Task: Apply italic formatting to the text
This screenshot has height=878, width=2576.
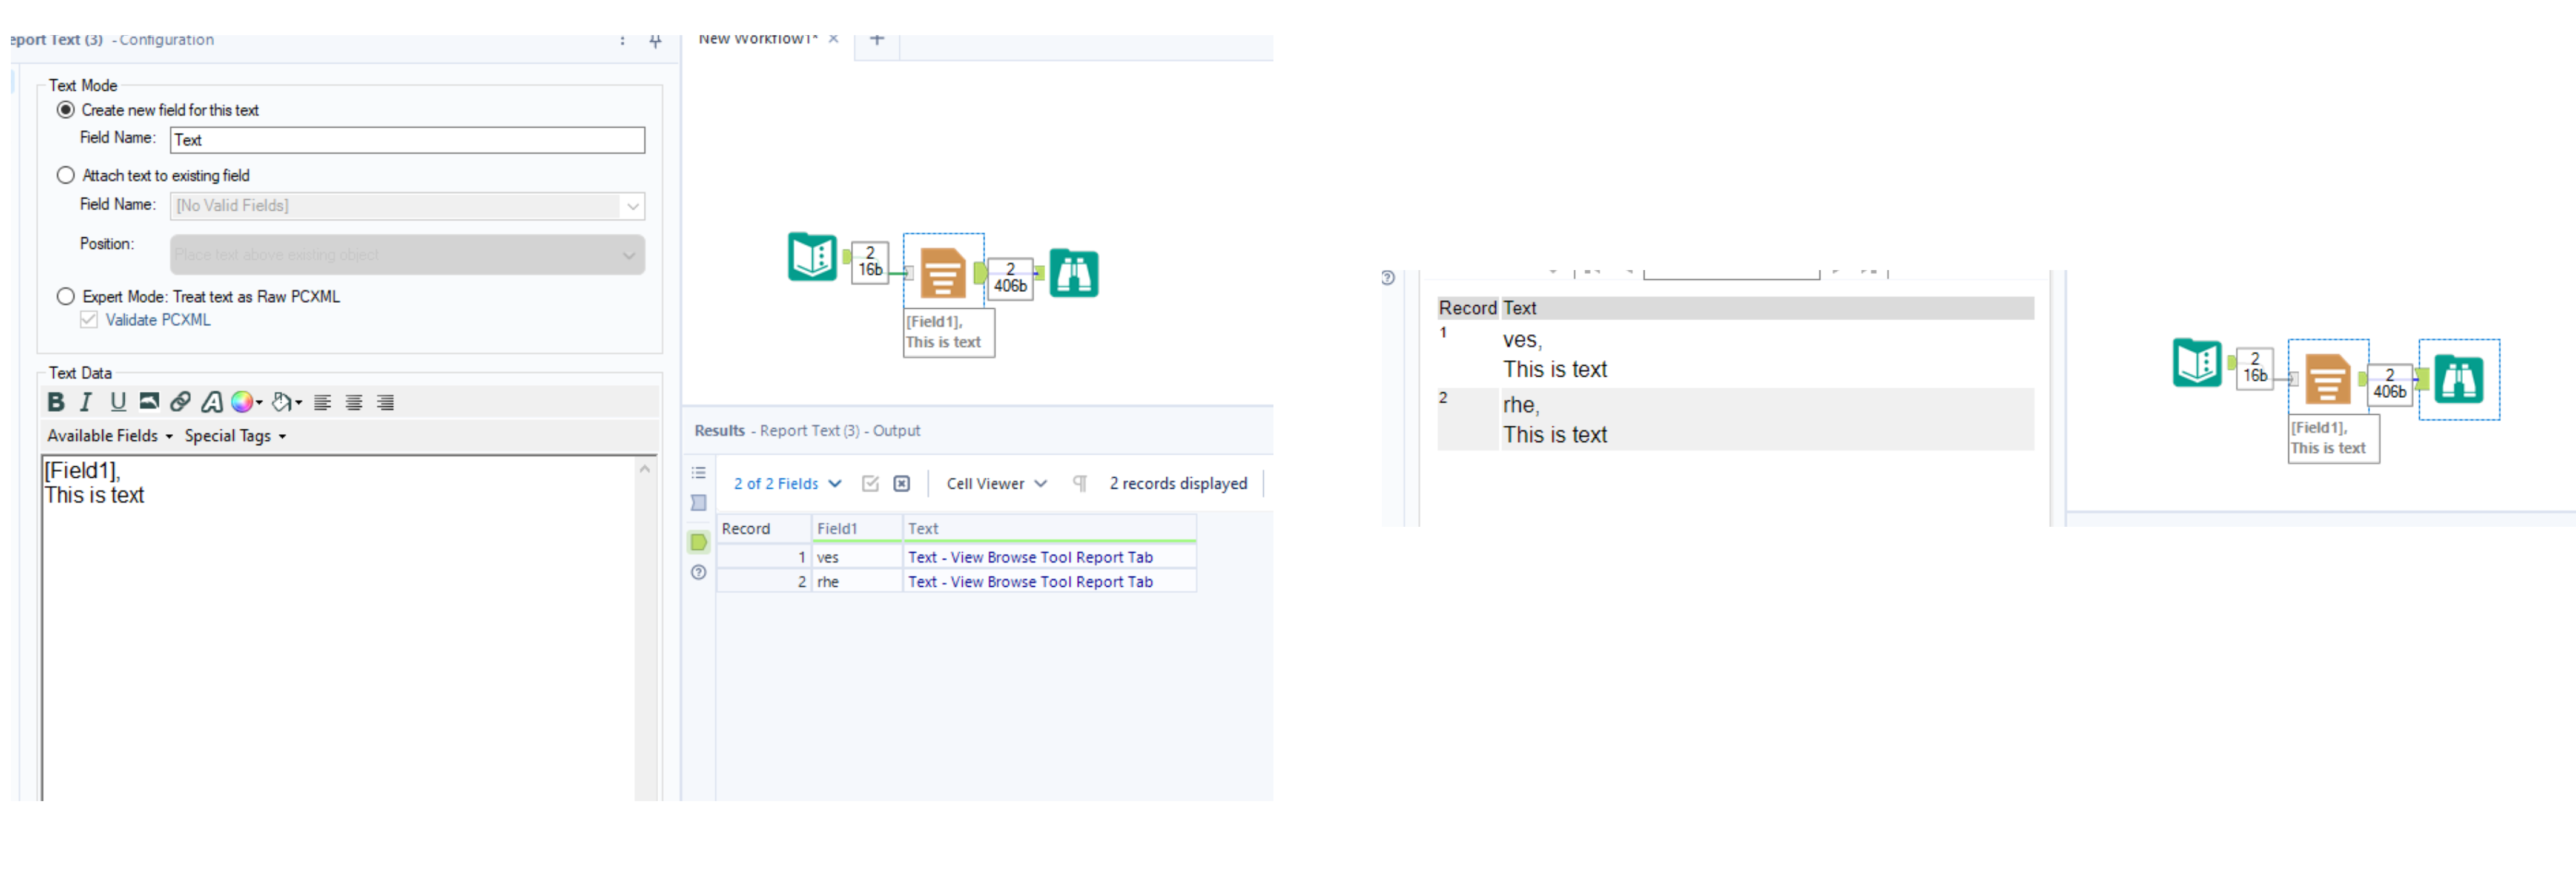Action: 86,402
